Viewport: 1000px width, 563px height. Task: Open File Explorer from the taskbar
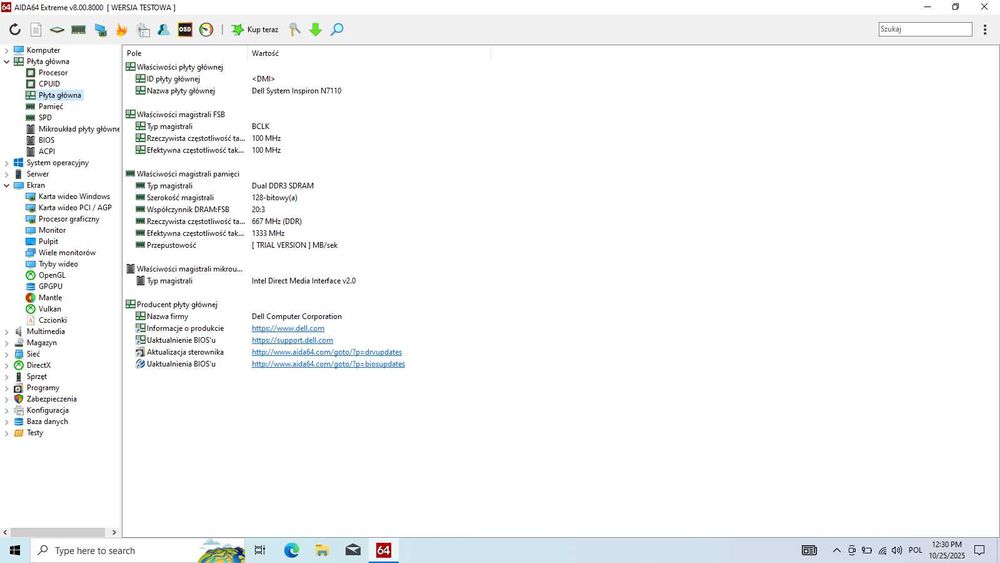[x=322, y=550]
